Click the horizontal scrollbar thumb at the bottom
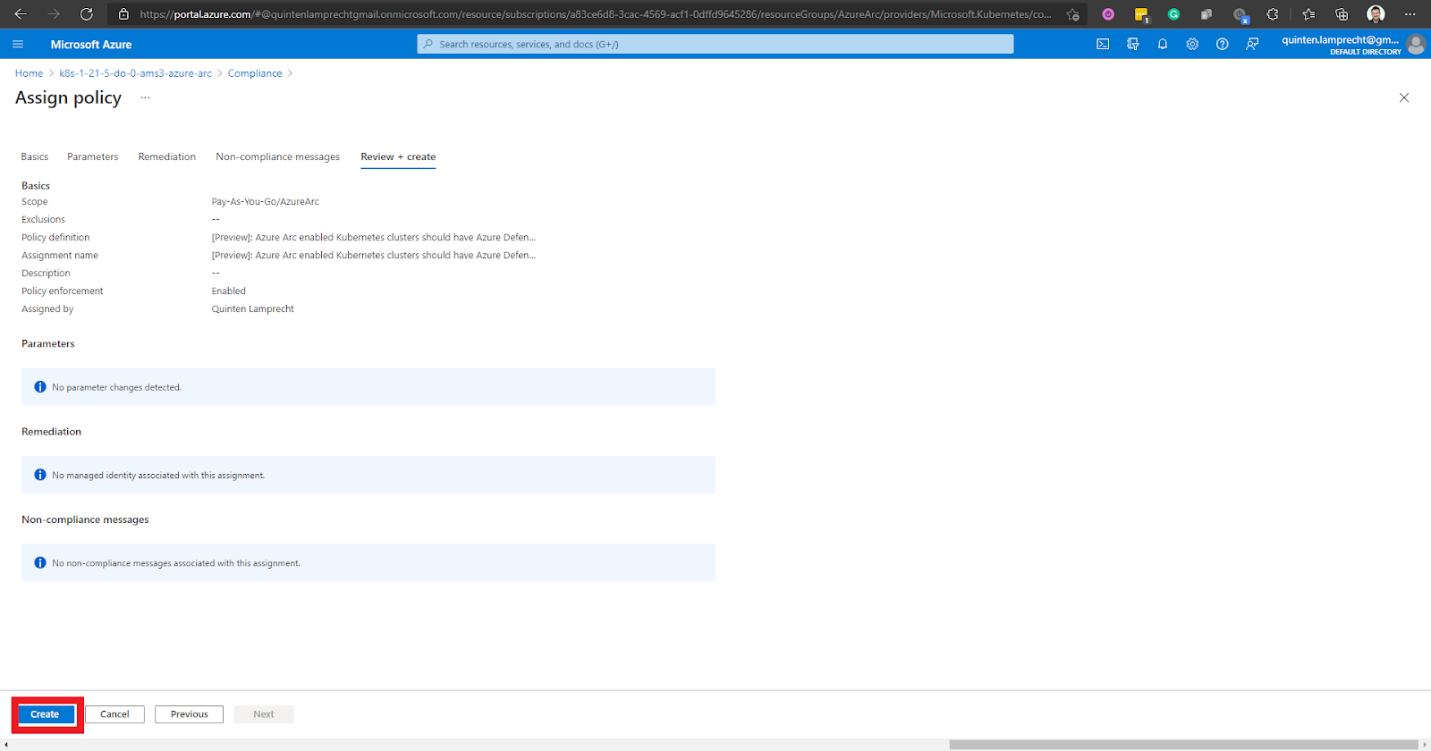Viewport: 1431px width, 751px height. tap(1183, 745)
